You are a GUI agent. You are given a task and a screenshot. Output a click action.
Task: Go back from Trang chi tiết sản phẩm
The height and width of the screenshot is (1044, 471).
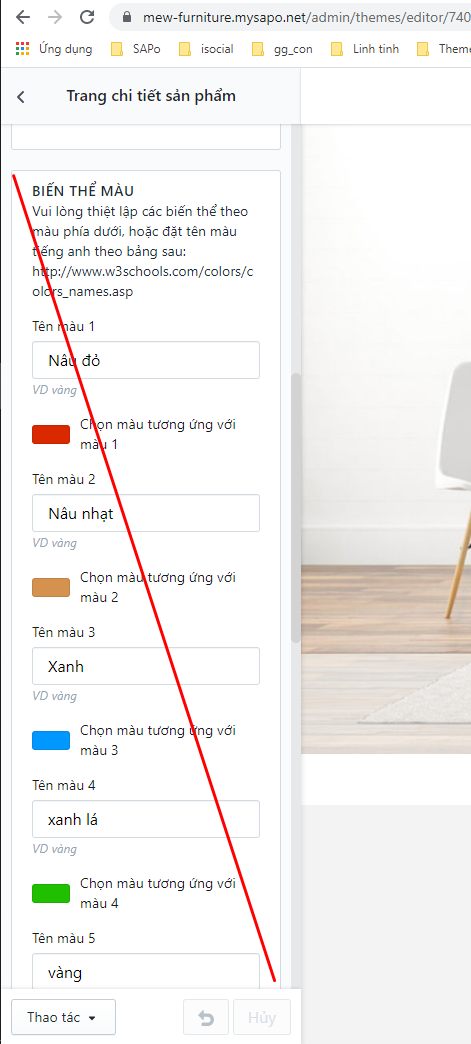21,97
